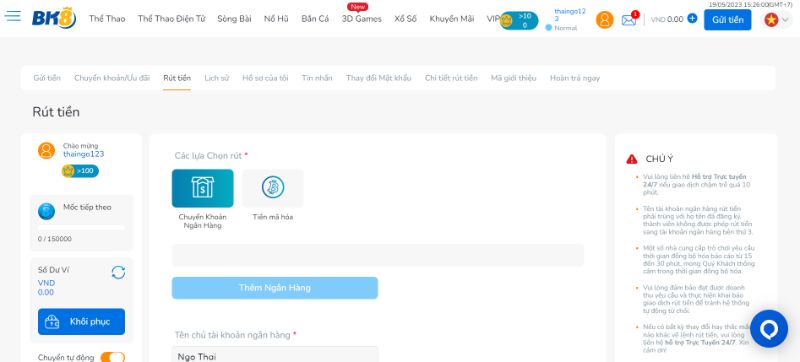Click the sidebar user avatar icon
The width and height of the screenshot is (800, 362).
(x=46, y=151)
